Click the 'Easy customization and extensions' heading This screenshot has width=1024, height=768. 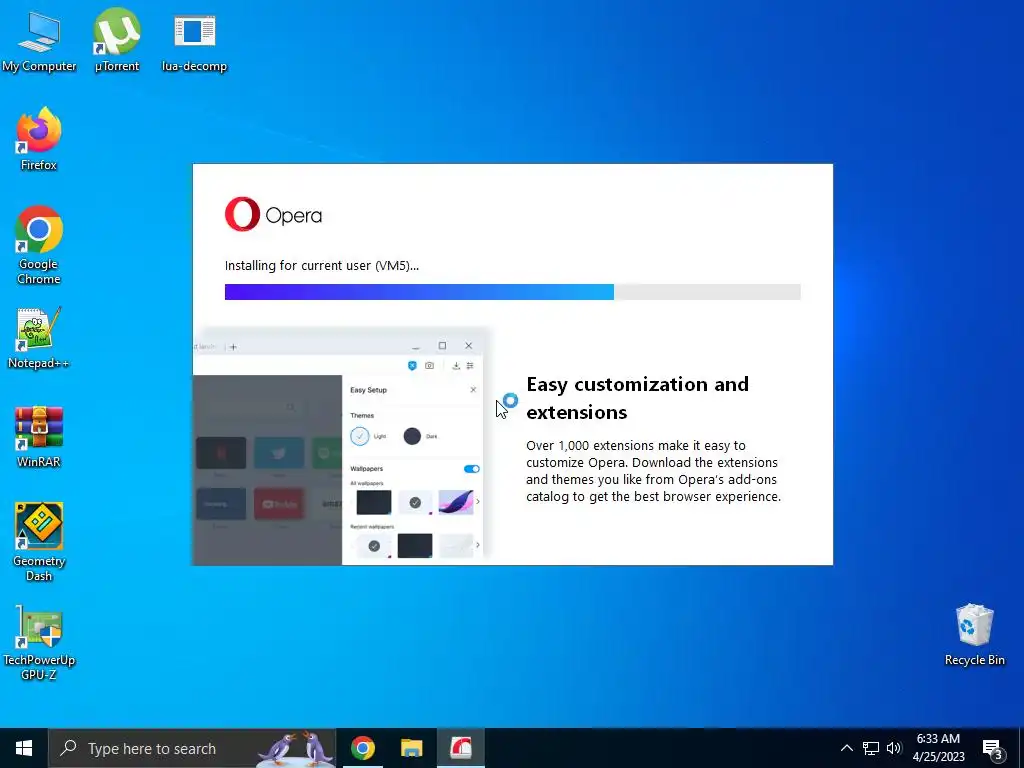pos(637,398)
